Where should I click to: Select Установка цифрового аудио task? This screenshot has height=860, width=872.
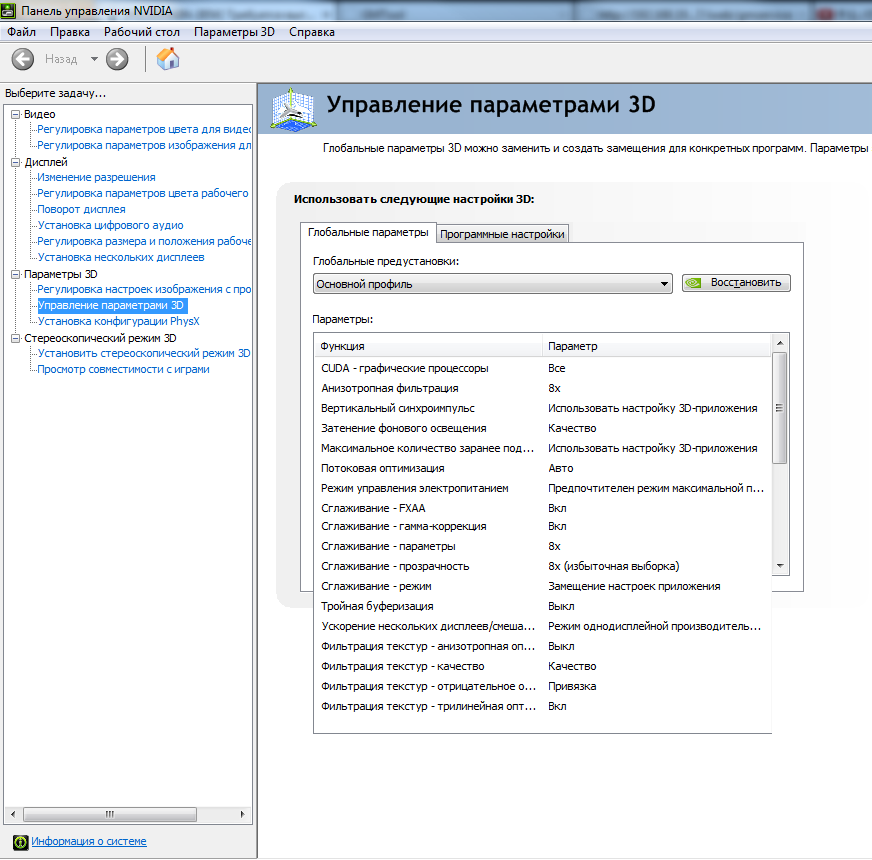coord(110,225)
